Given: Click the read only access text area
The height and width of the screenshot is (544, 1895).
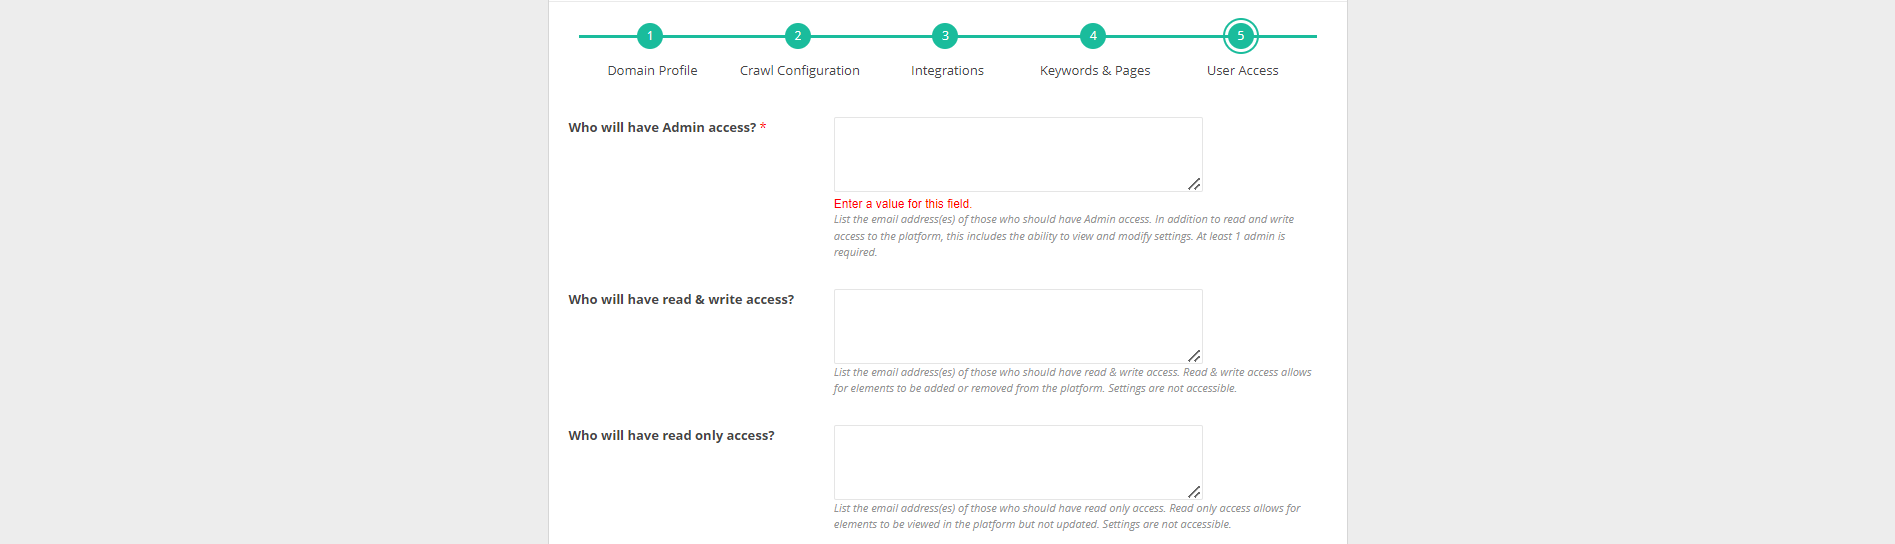Looking at the screenshot, I should coord(1018,462).
